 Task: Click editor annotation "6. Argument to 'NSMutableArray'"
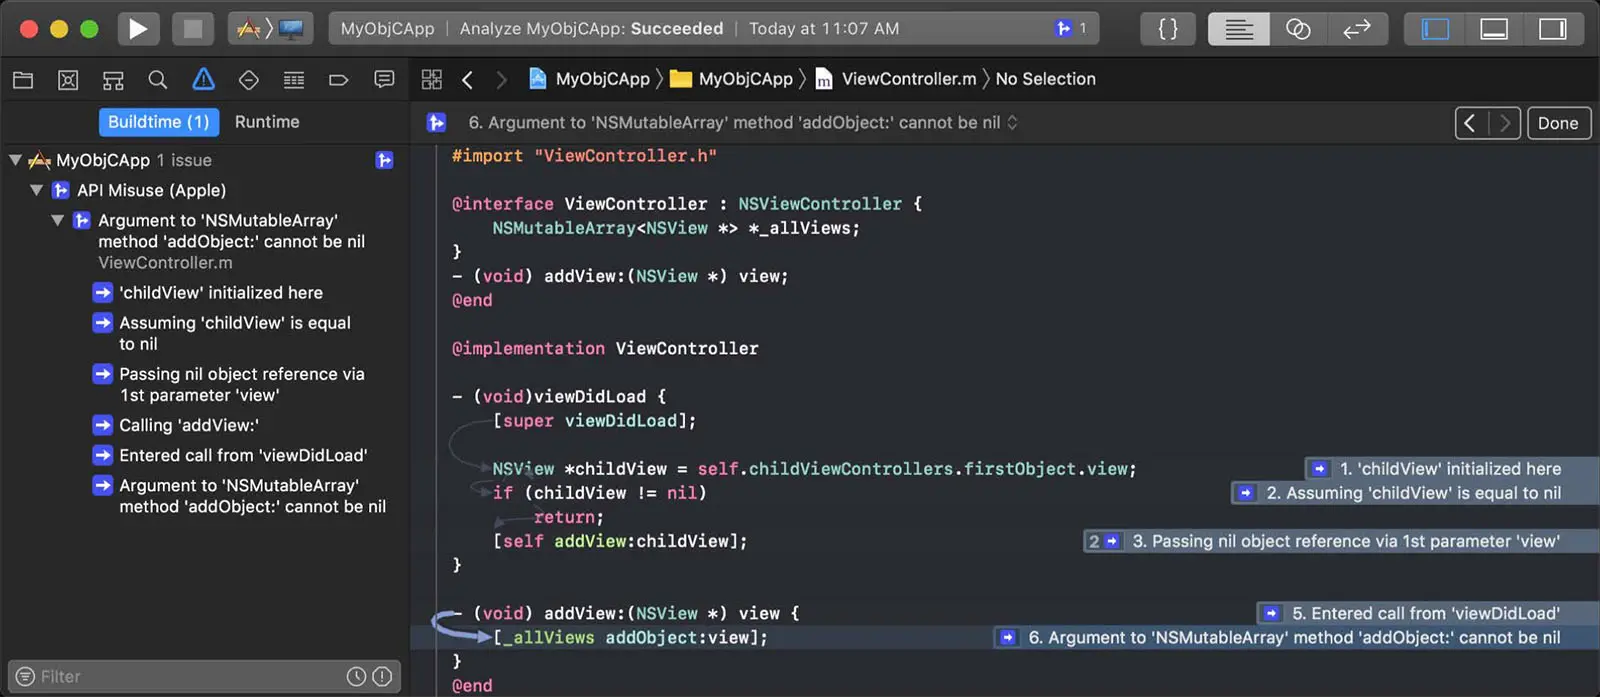coord(1295,637)
